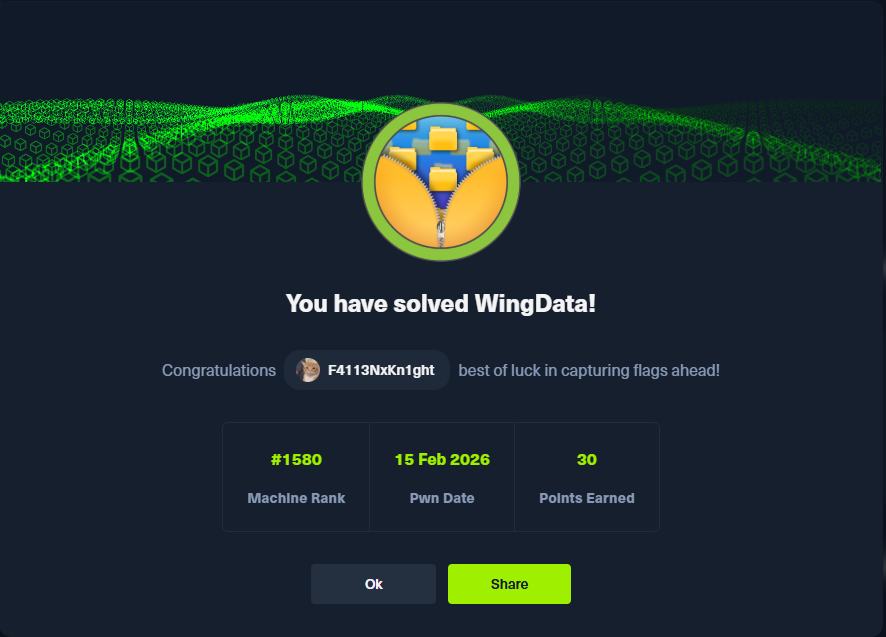The height and width of the screenshot is (637, 886).
Task: Click the left folder in WingData logo
Action: [402, 158]
